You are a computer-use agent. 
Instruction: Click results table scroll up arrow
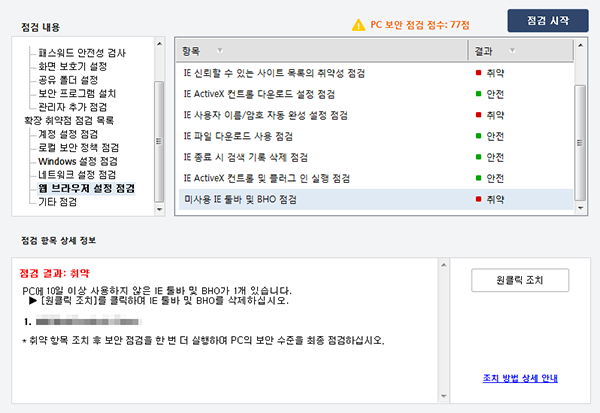(580, 45)
